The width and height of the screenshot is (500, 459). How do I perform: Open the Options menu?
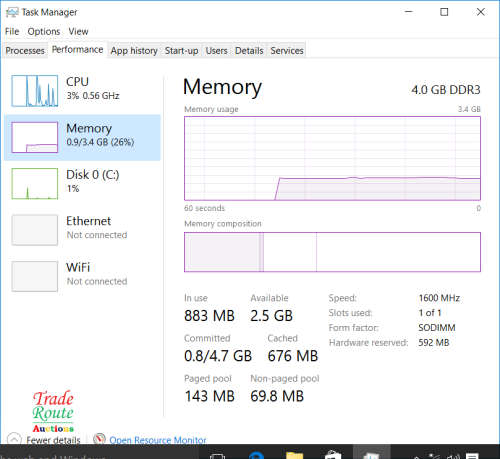pyautogui.click(x=44, y=31)
